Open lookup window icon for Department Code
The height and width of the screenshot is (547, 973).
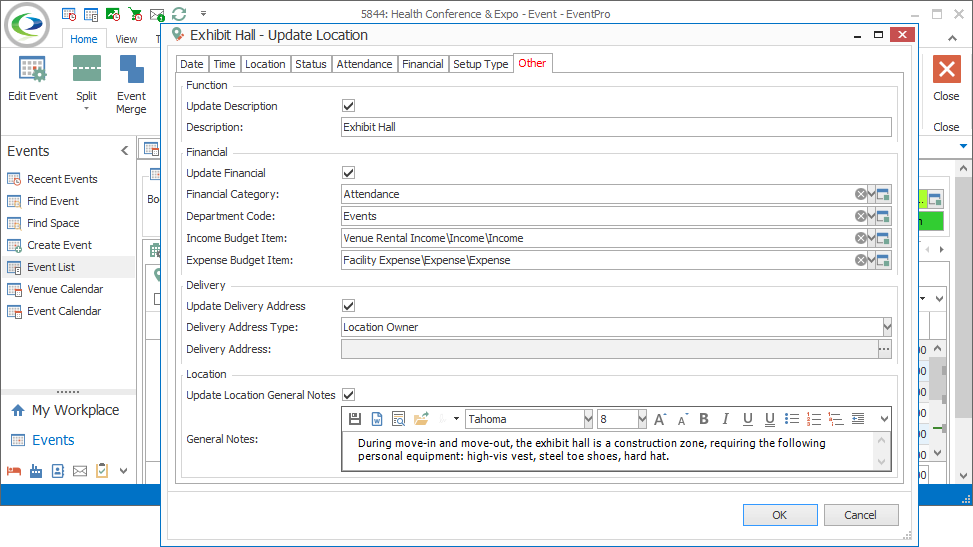883,216
